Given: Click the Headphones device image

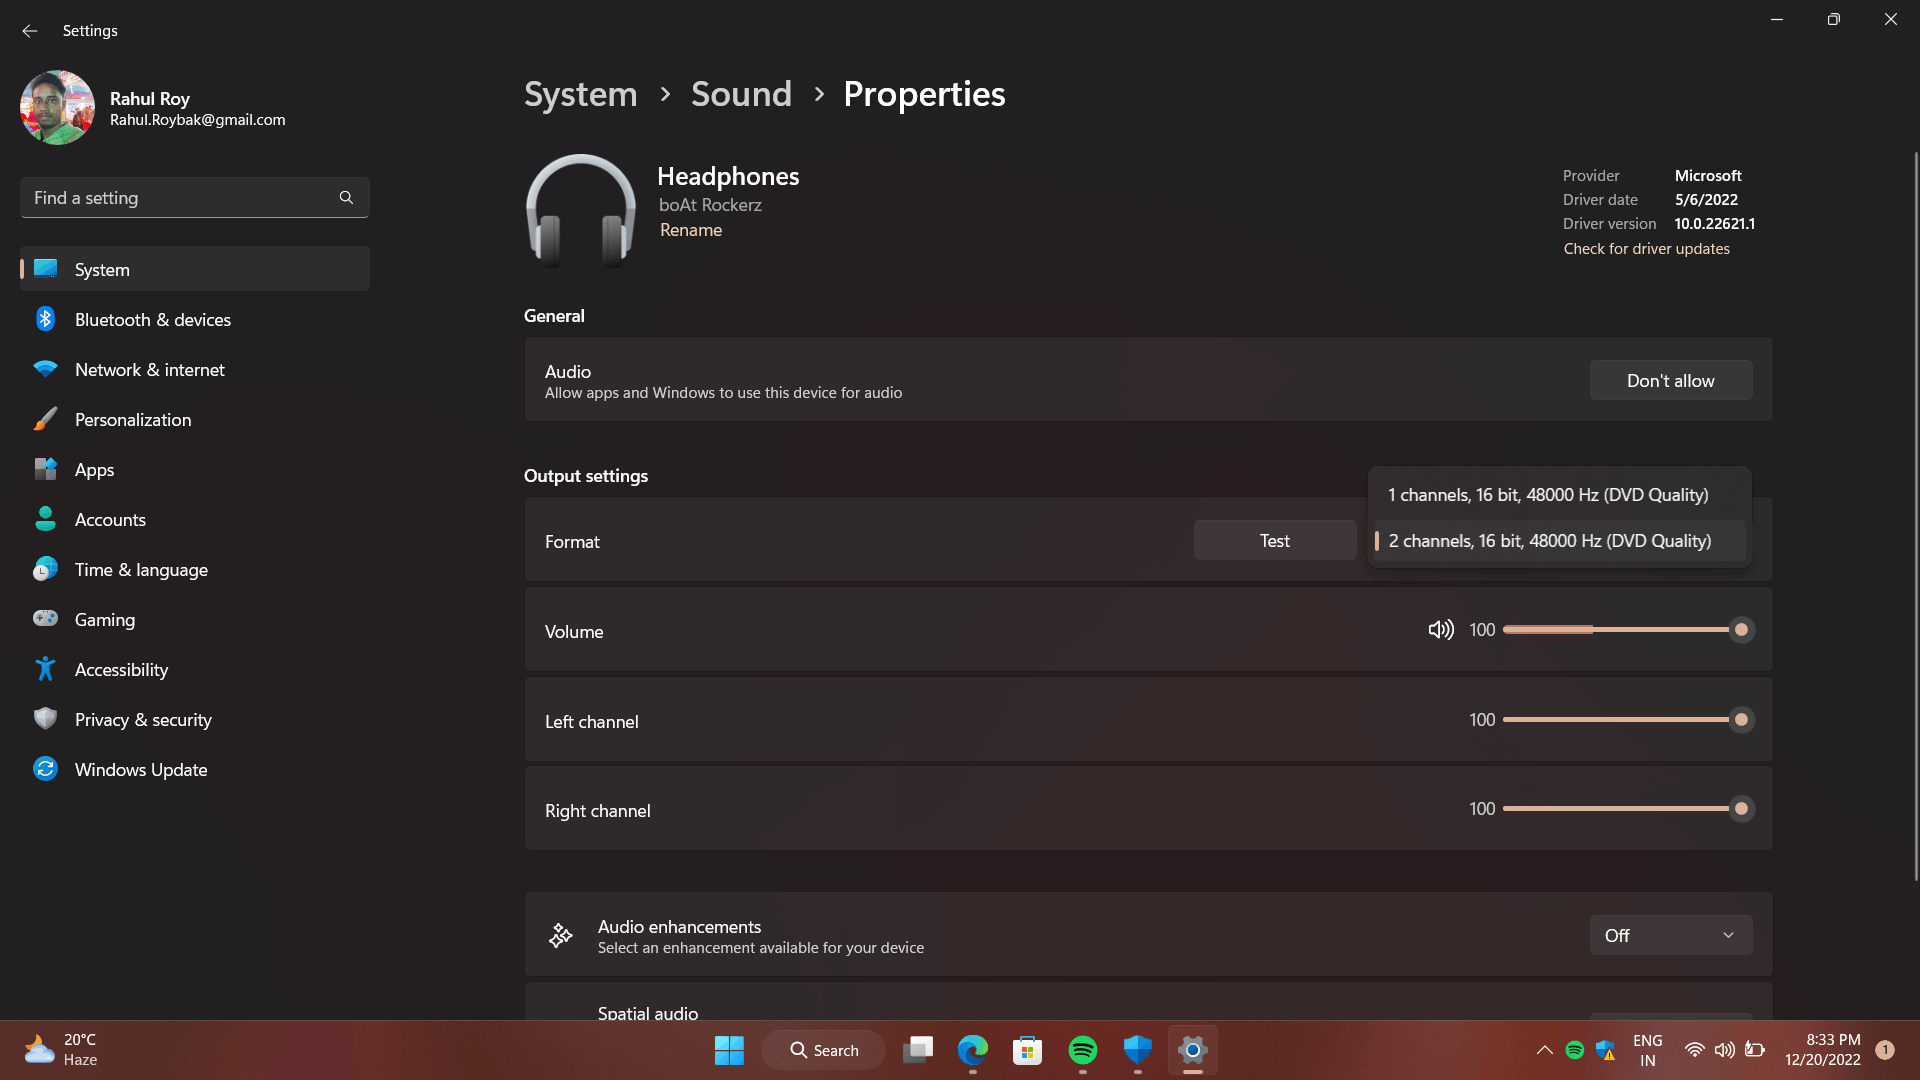Looking at the screenshot, I should coord(581,210).
